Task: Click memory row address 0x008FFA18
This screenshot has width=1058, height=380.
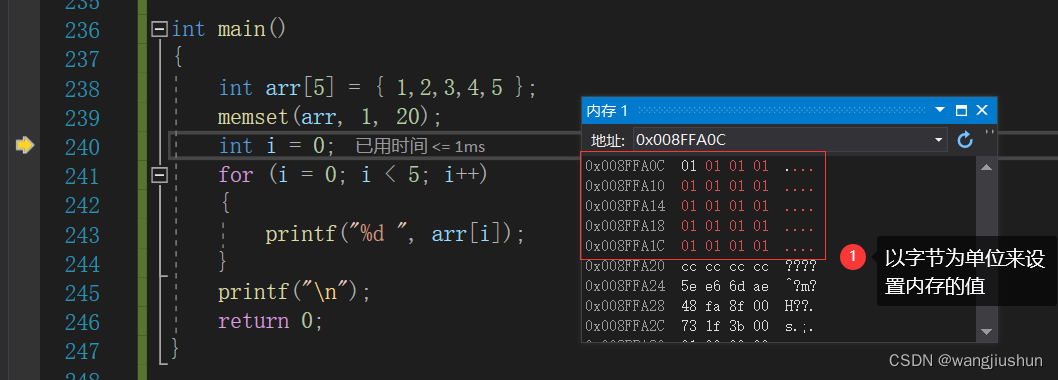Action: (x=625, y=225)
